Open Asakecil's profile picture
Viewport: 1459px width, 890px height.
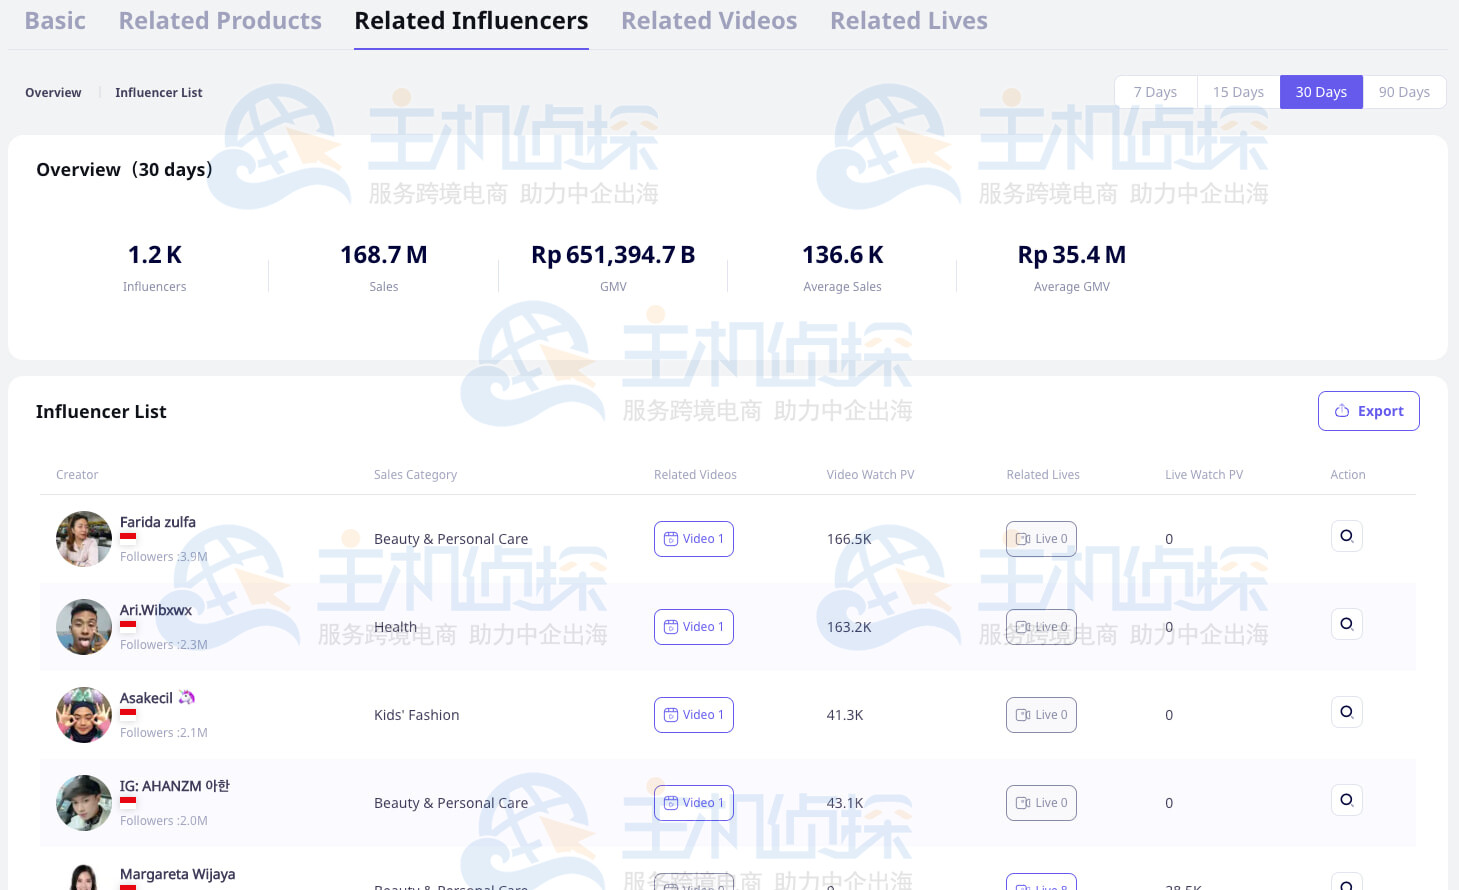(84, 715)
